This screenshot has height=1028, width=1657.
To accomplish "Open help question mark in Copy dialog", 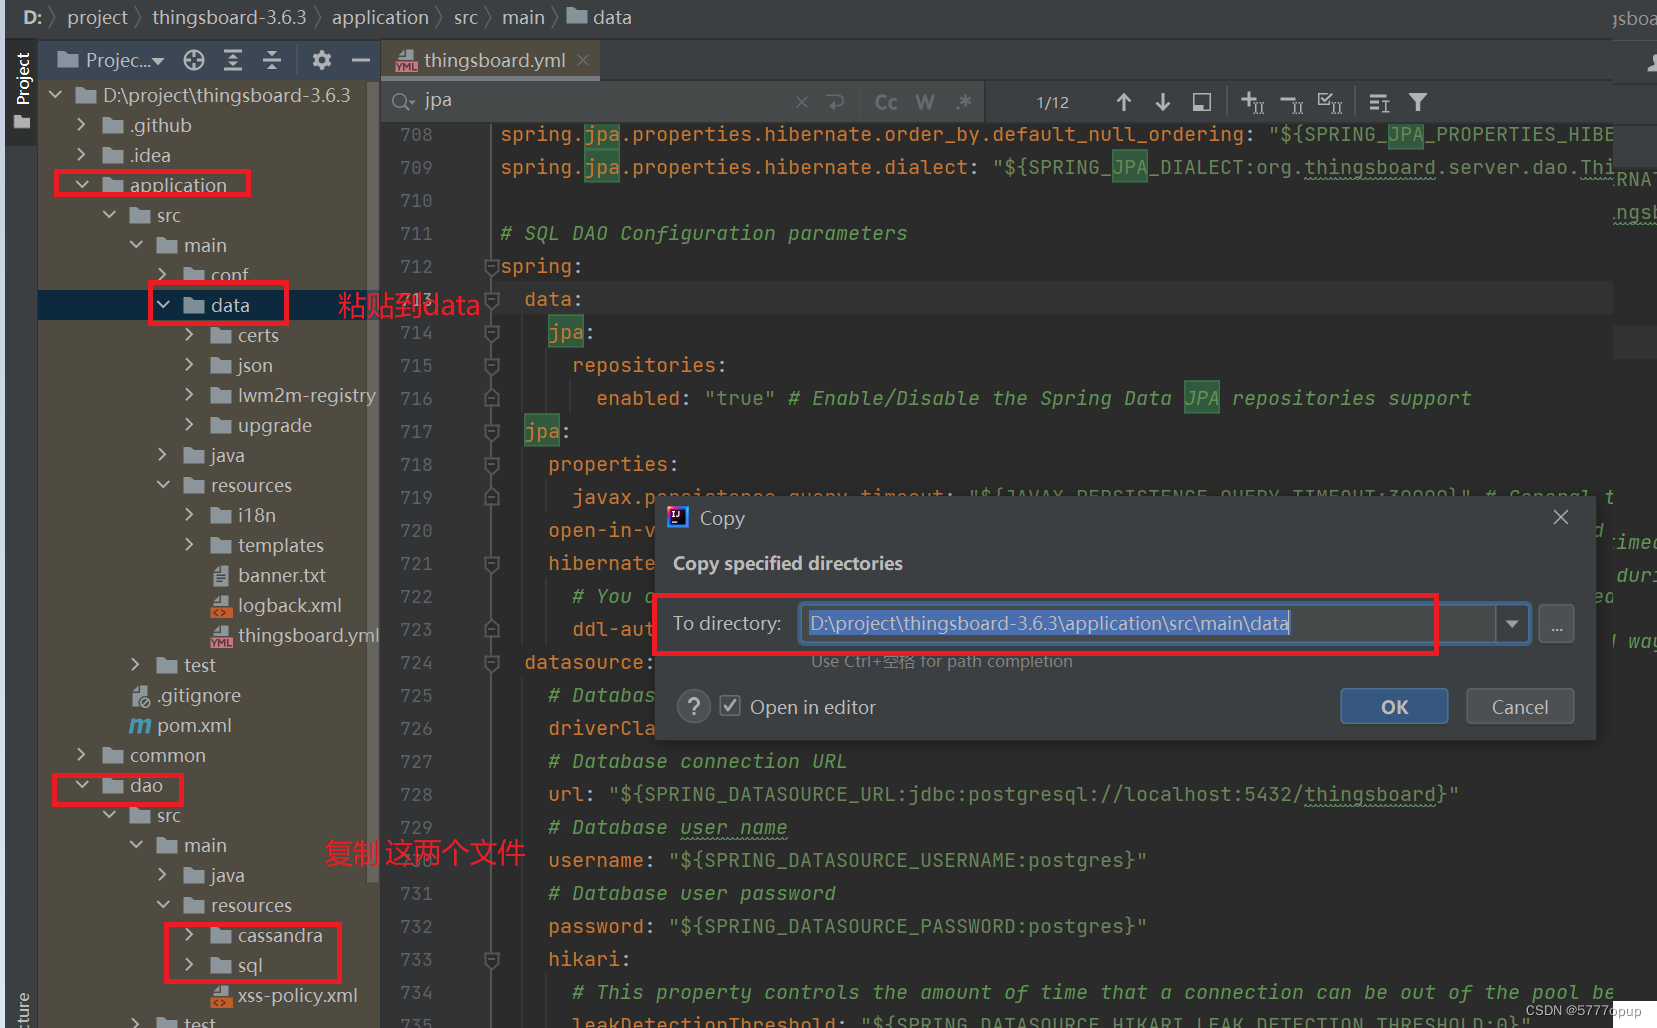I will pos(694,707).
